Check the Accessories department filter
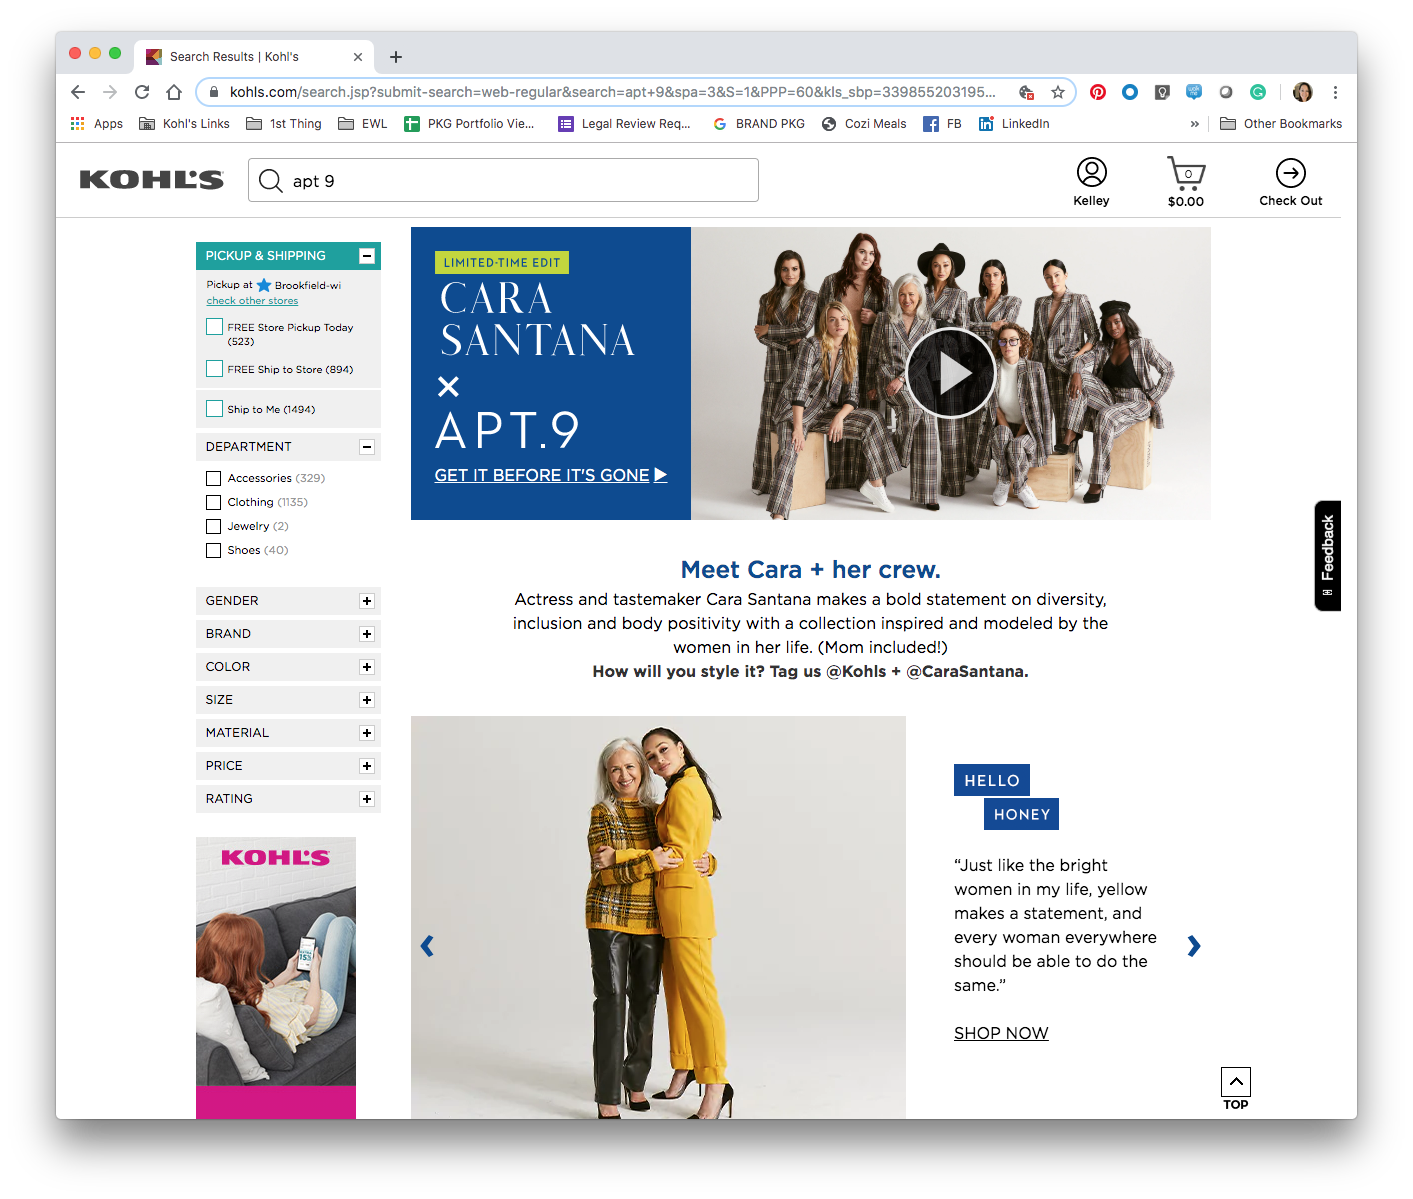Screen dimensions: 1413x1199 213,478
